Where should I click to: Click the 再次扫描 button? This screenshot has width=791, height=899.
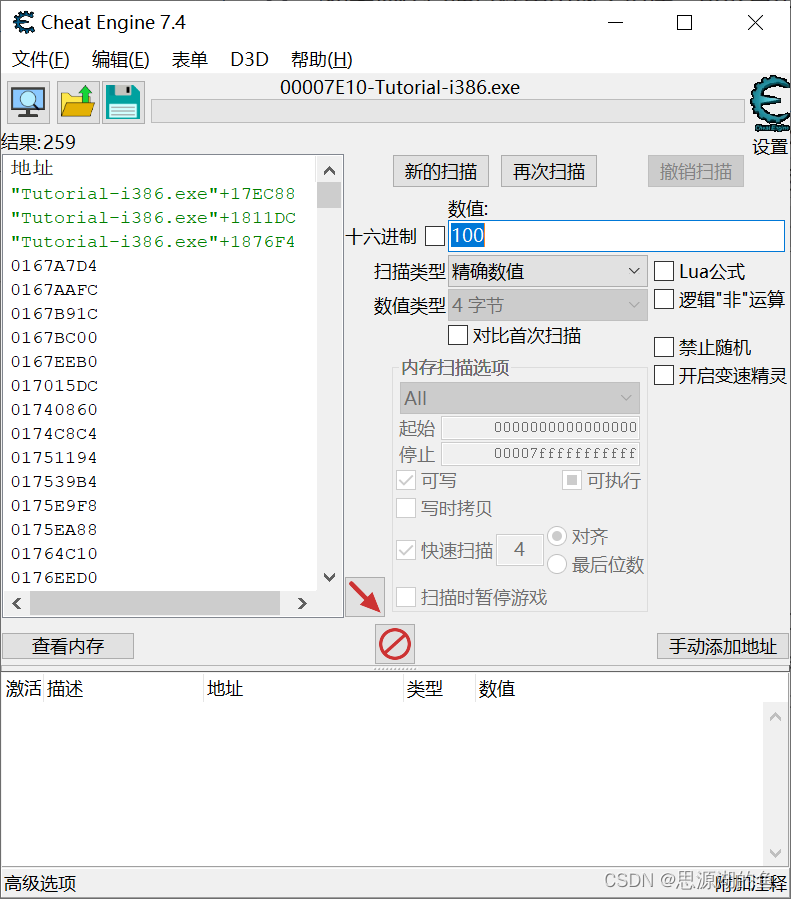pyautogui.click(x=549, y=171)
